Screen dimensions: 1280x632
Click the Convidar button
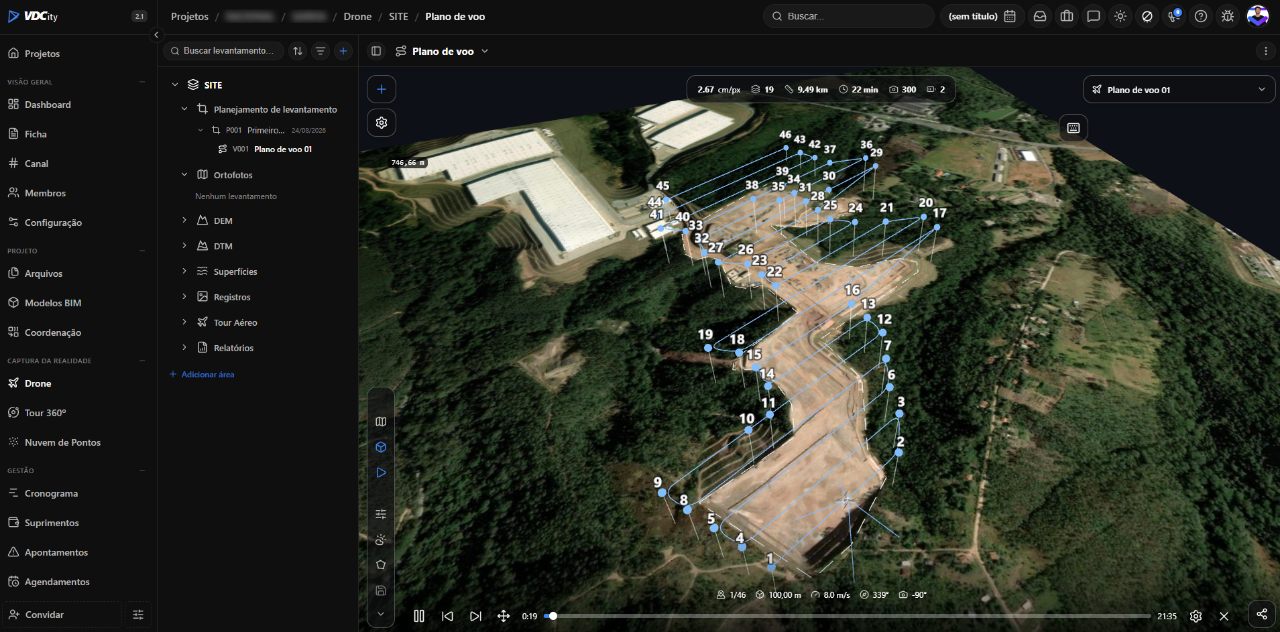click(62, 614)
